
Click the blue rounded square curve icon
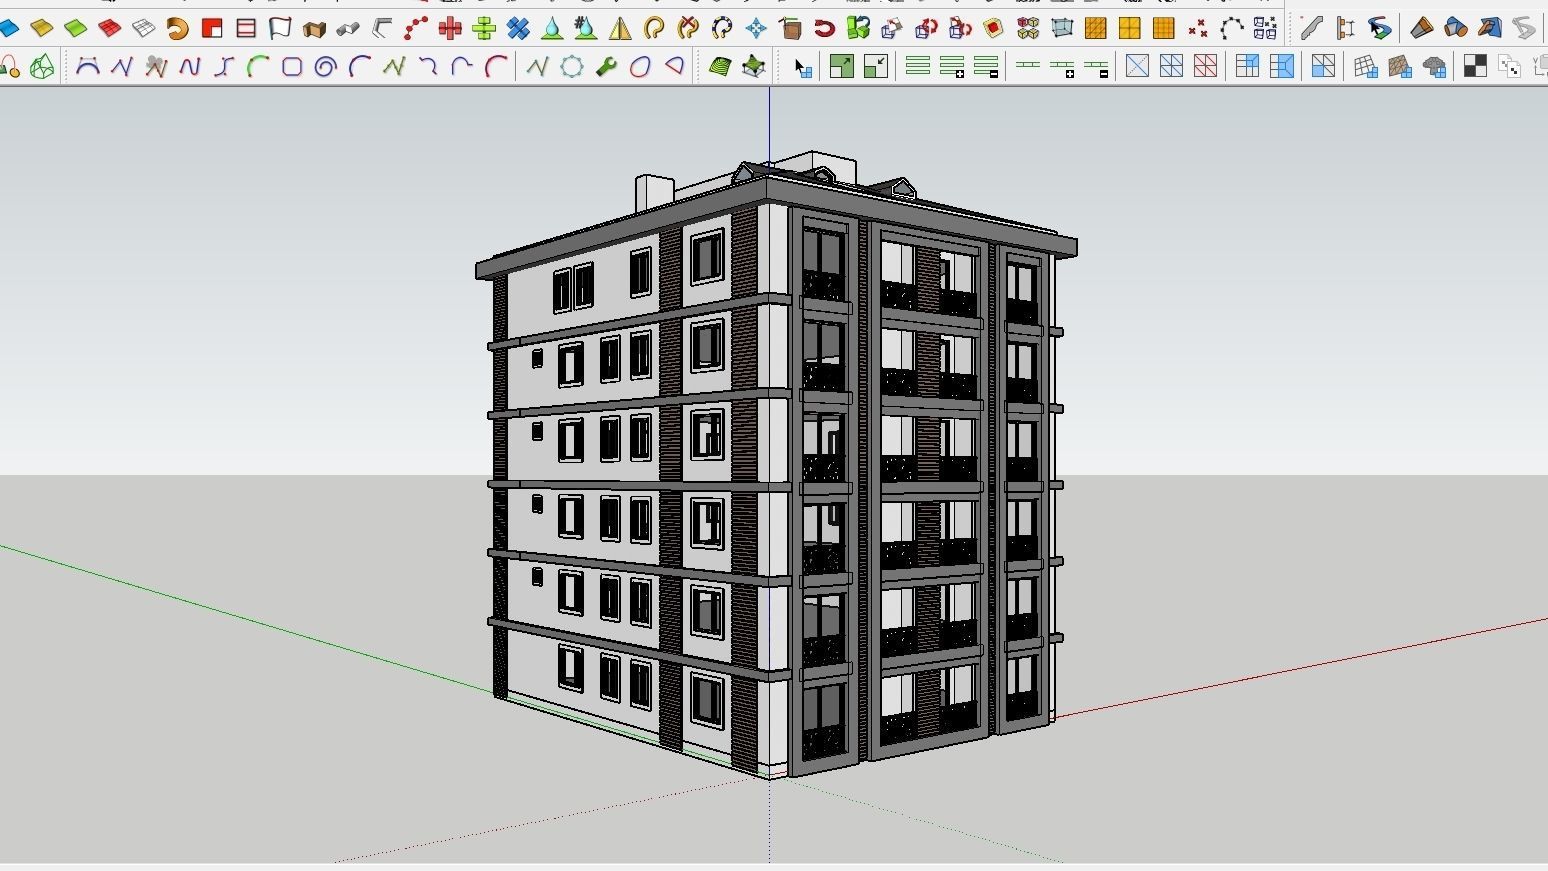point(291,67)
